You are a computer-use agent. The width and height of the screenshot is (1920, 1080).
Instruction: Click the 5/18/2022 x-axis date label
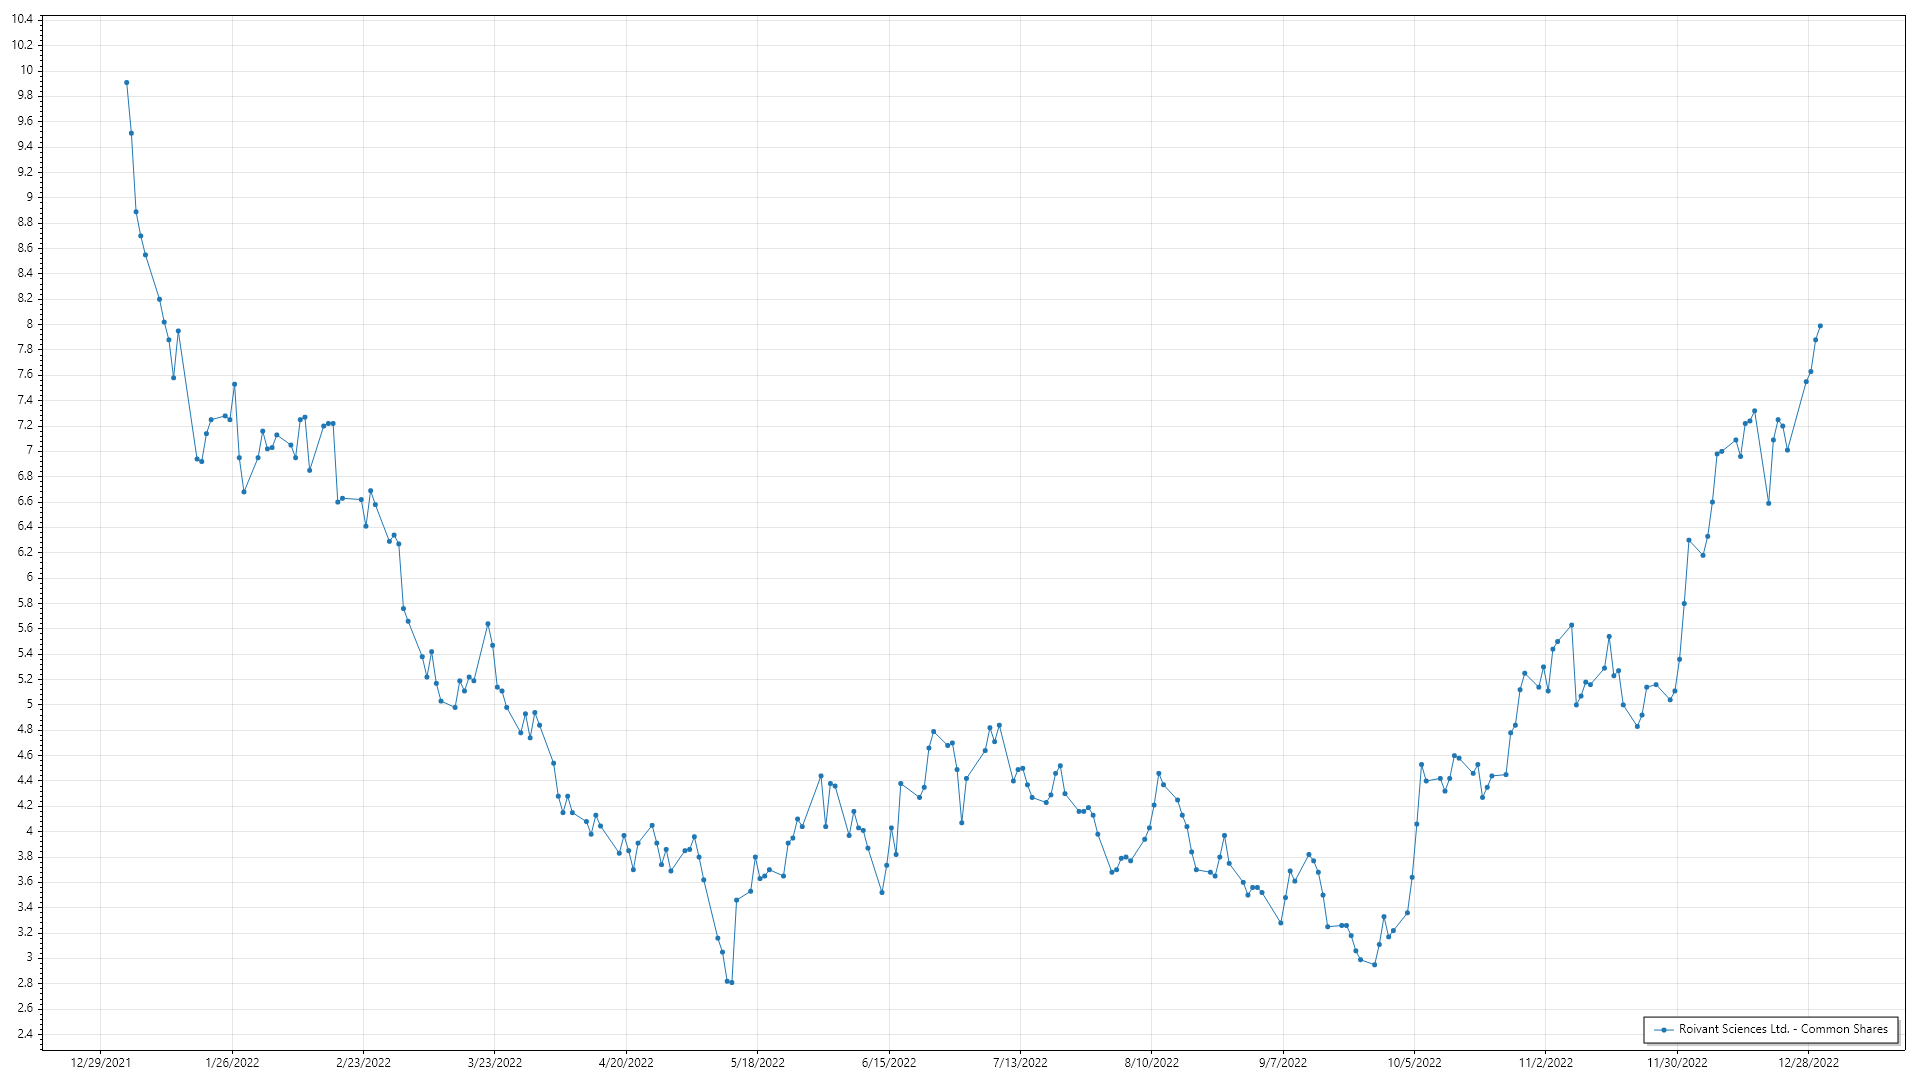pos(757,1063)
